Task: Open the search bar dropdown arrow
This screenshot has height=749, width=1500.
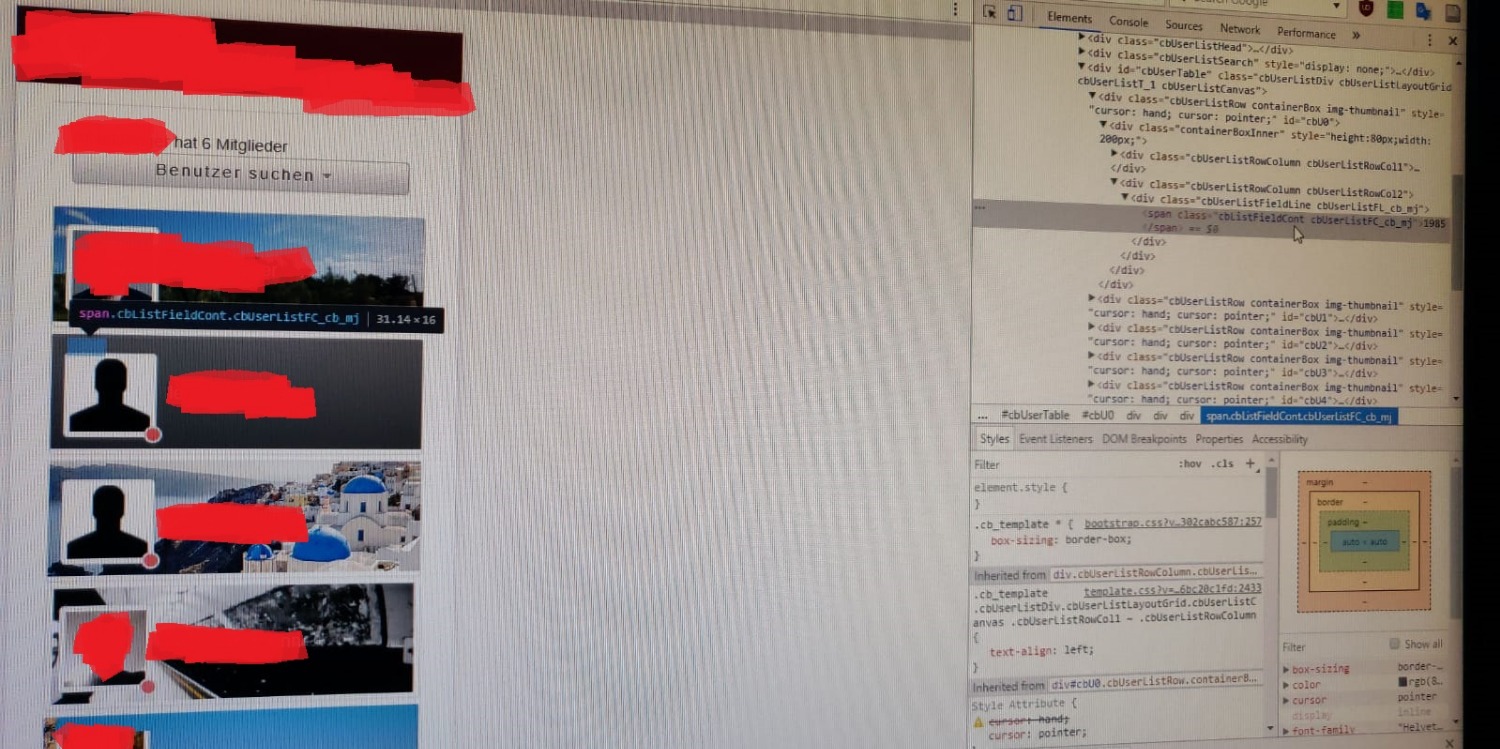Action: point(1336,6)
